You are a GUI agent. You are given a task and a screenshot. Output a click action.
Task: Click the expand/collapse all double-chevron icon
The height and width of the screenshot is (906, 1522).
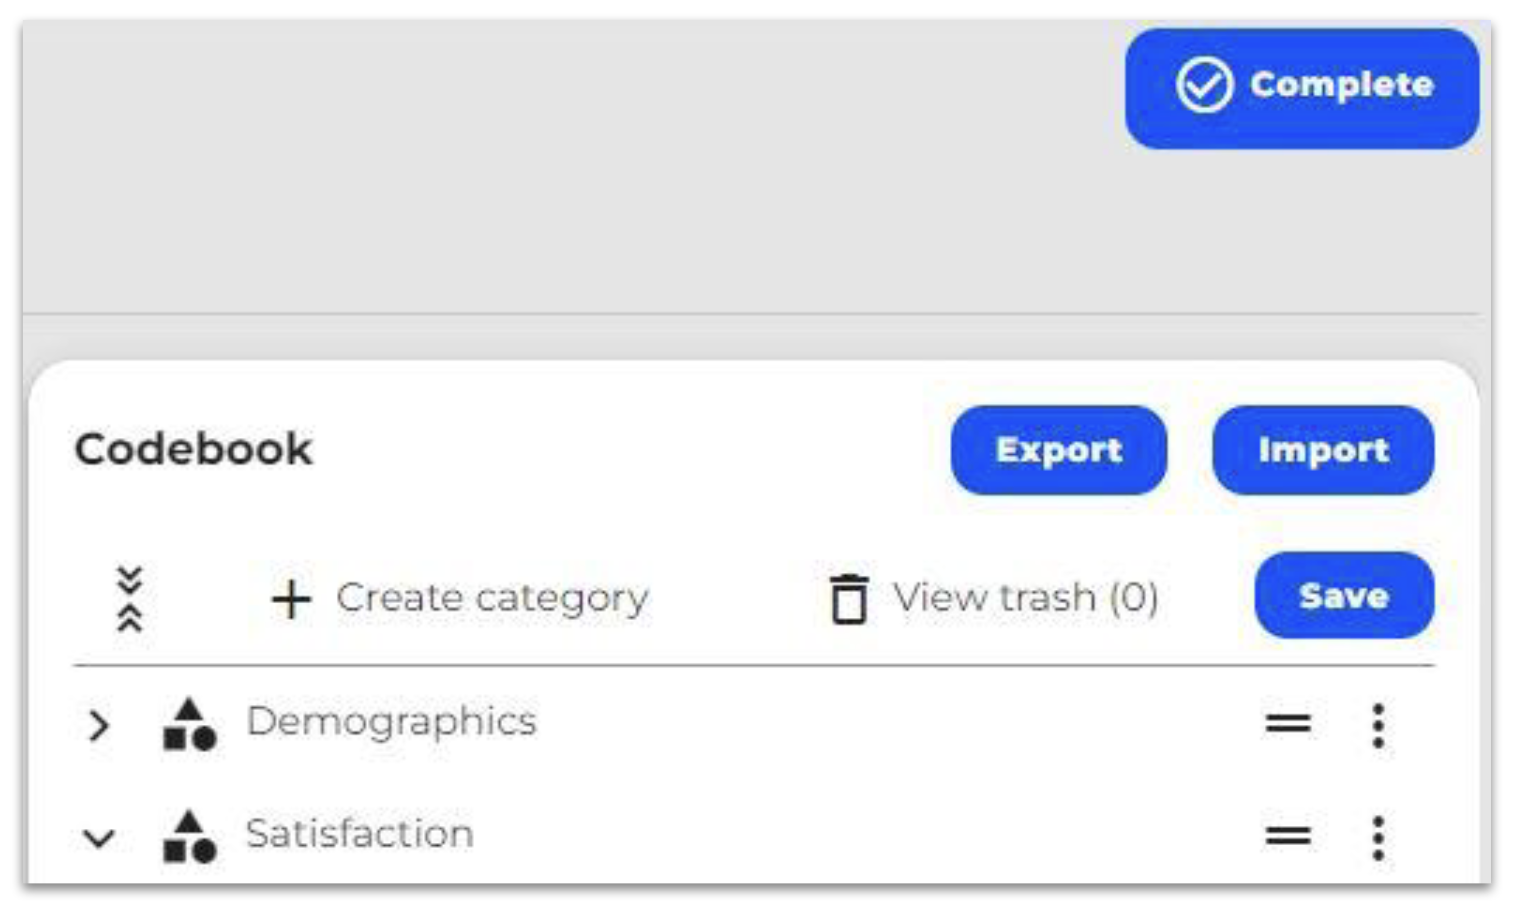click(x=130, y=598)
